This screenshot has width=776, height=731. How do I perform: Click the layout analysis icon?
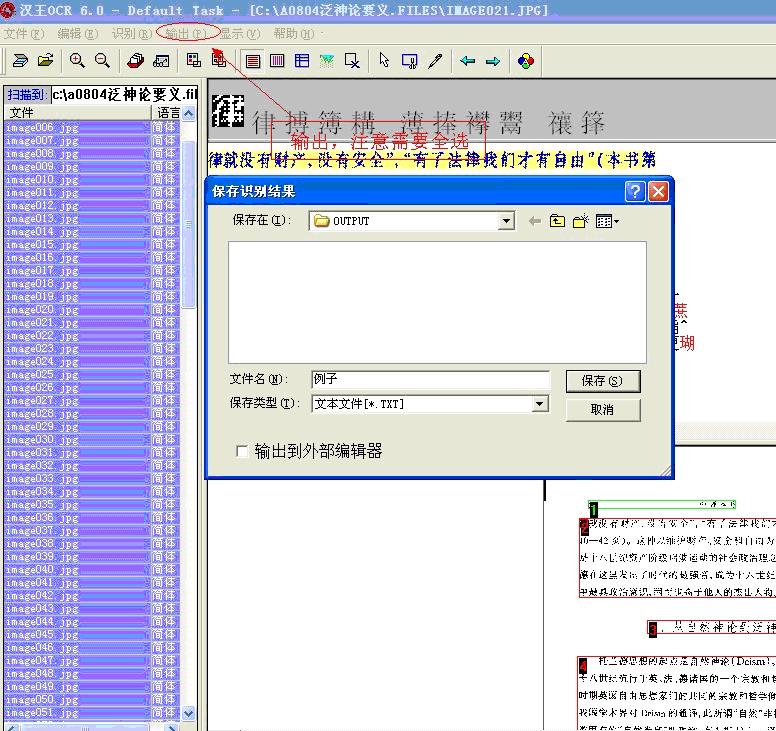click(194, 61)
